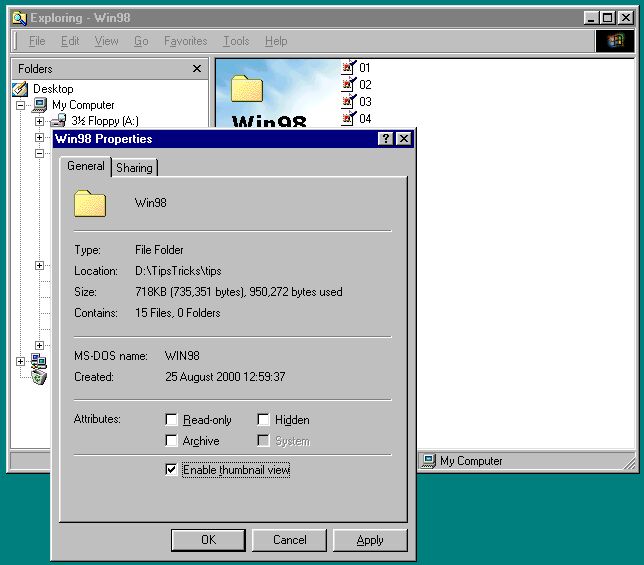Close the Win98 Properties dialog with X
This screenshot has height=565, width=644.
tap(404, 139)
